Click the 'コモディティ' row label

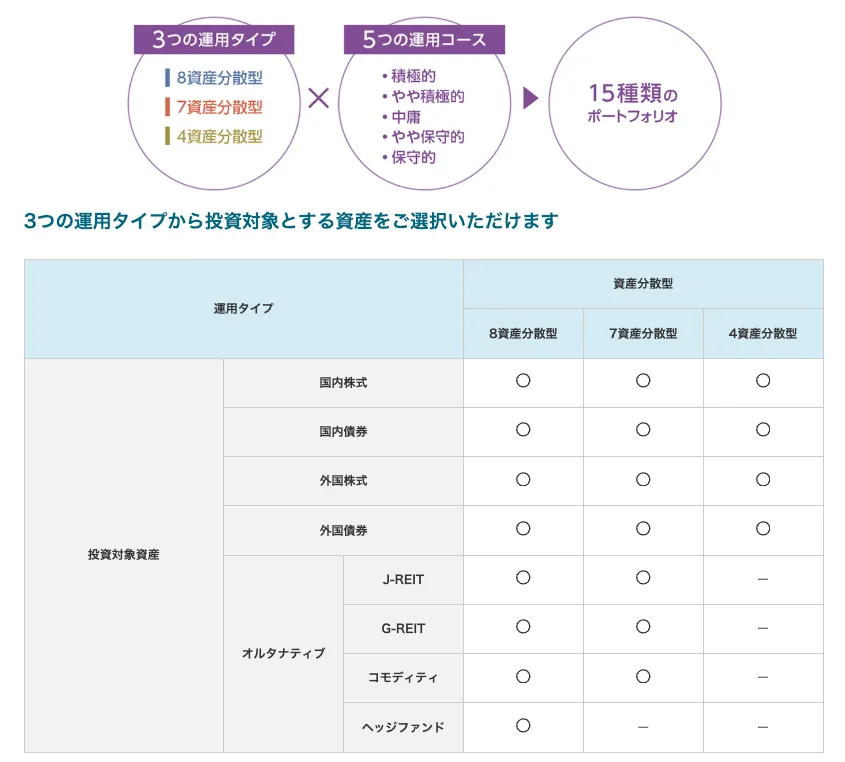tap(403, 678)
